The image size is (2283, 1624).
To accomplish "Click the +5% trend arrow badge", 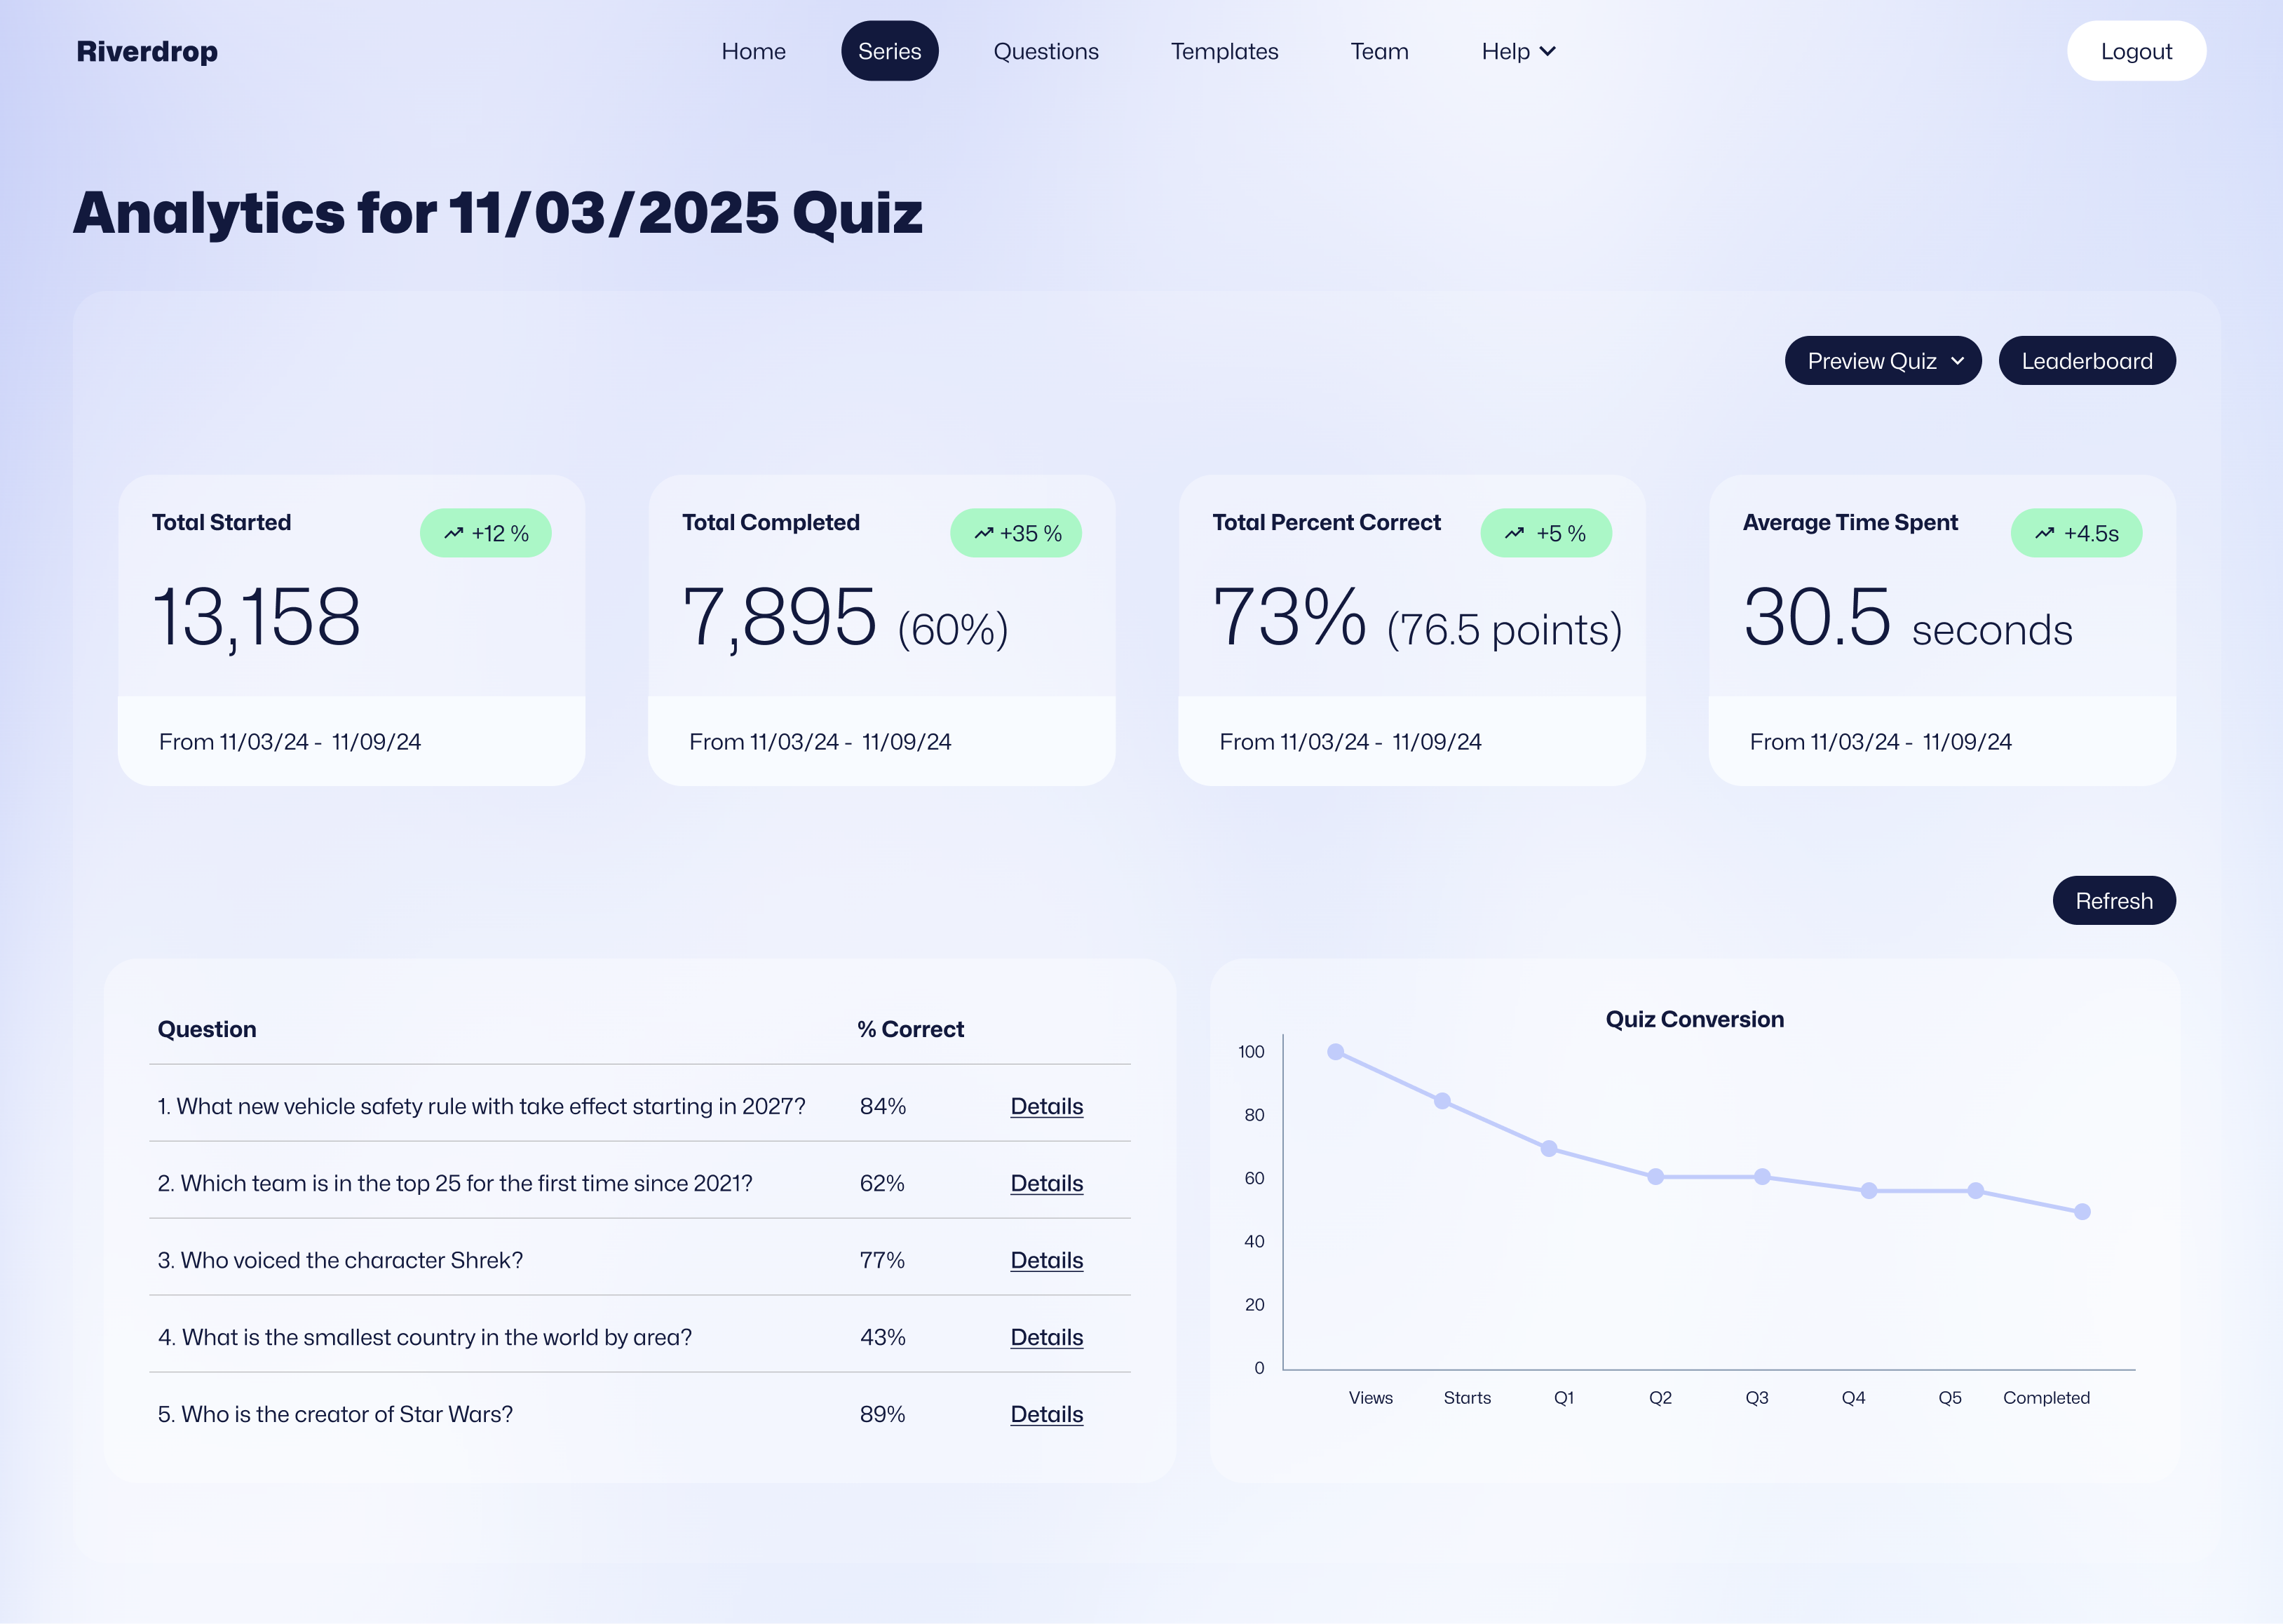I will (1545, 533).
